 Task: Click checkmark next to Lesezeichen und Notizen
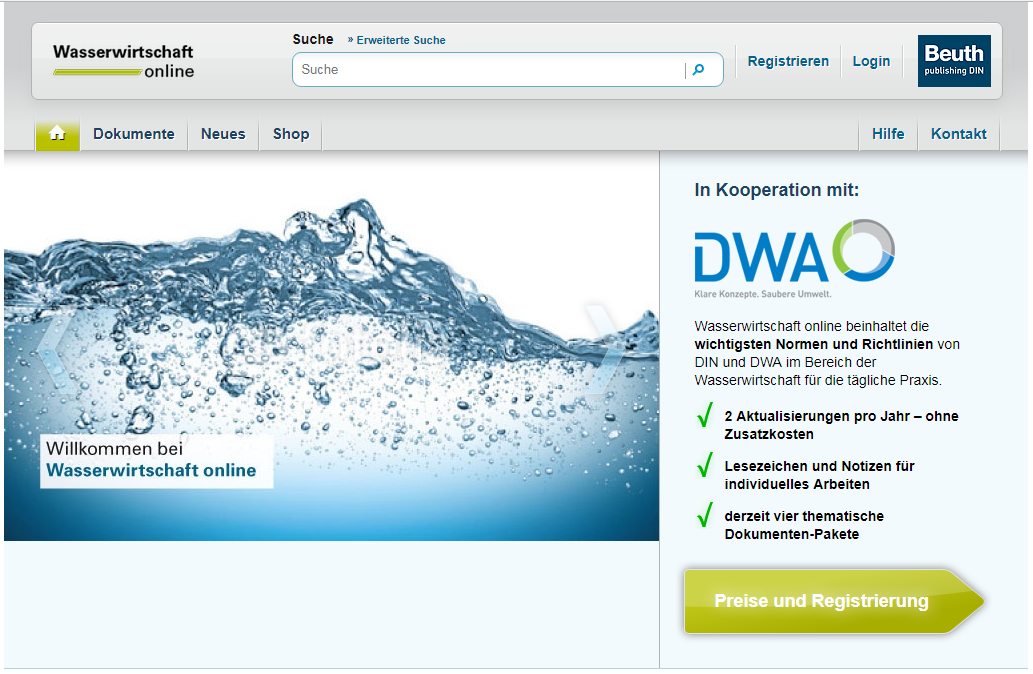coord(705,466)
